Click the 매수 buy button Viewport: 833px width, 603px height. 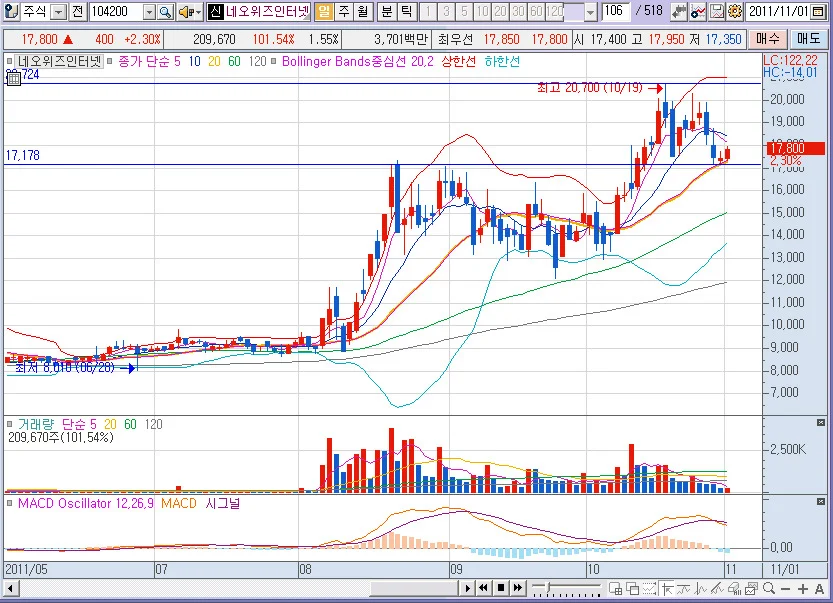click(x=768, y=39)
